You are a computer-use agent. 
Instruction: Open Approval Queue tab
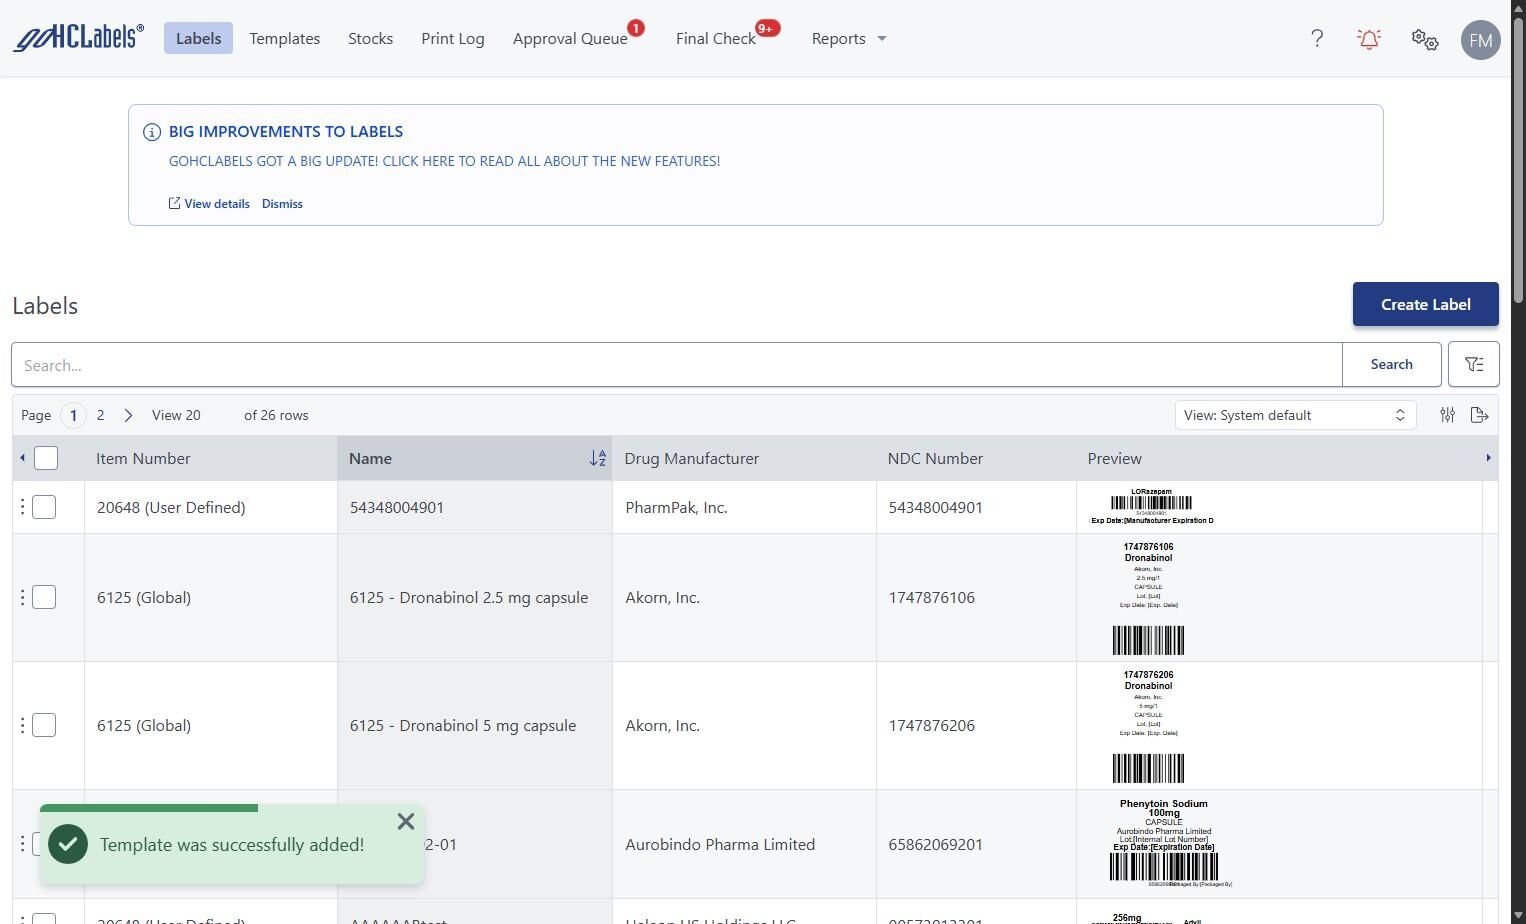(x=570, y=38)
